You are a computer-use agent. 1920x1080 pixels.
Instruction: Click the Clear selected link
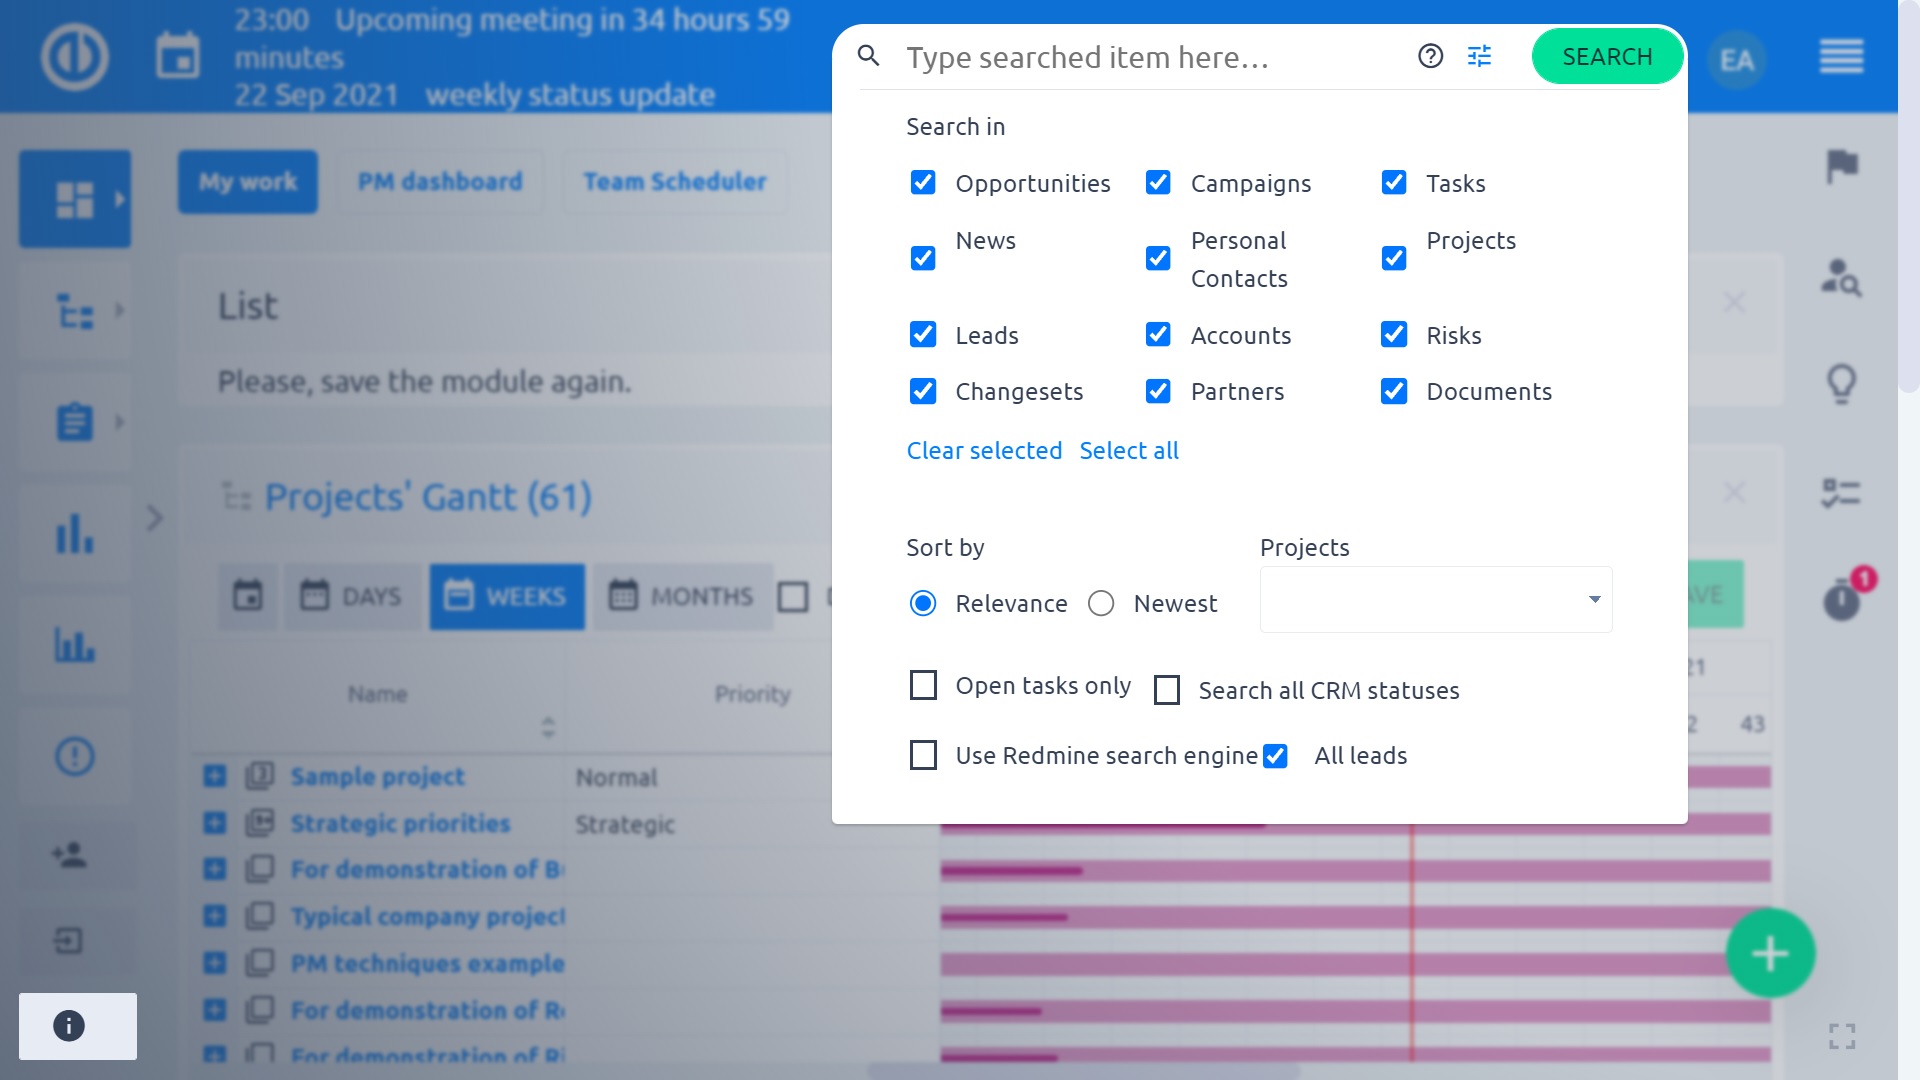coord(984,451)
